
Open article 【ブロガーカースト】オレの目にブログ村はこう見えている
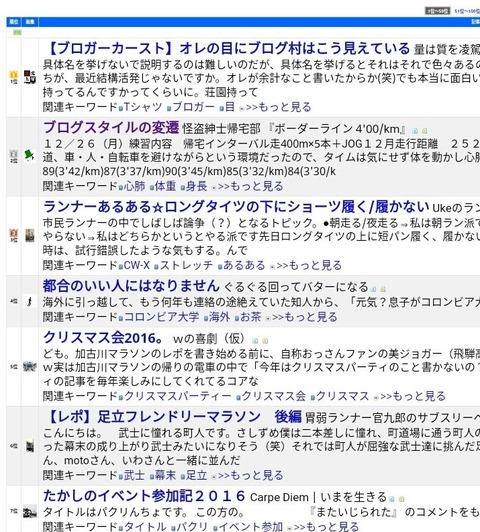click(x=227, y=49)
